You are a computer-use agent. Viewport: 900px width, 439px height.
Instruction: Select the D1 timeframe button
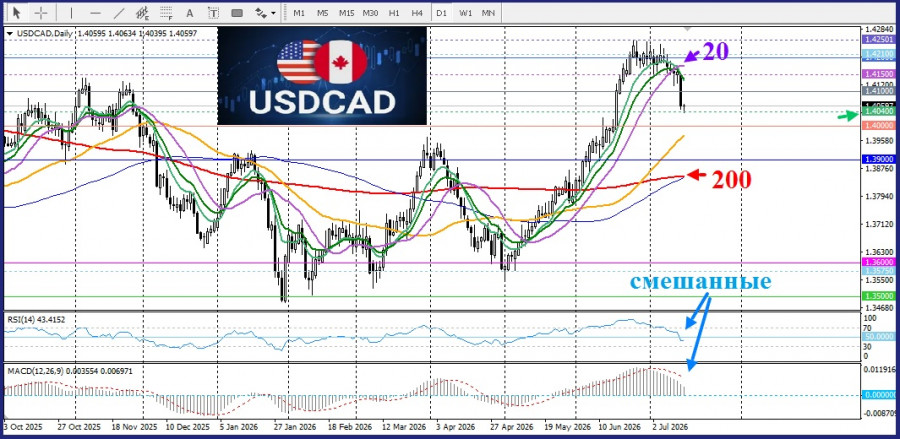pyautogui.click(x=441, y=12)
